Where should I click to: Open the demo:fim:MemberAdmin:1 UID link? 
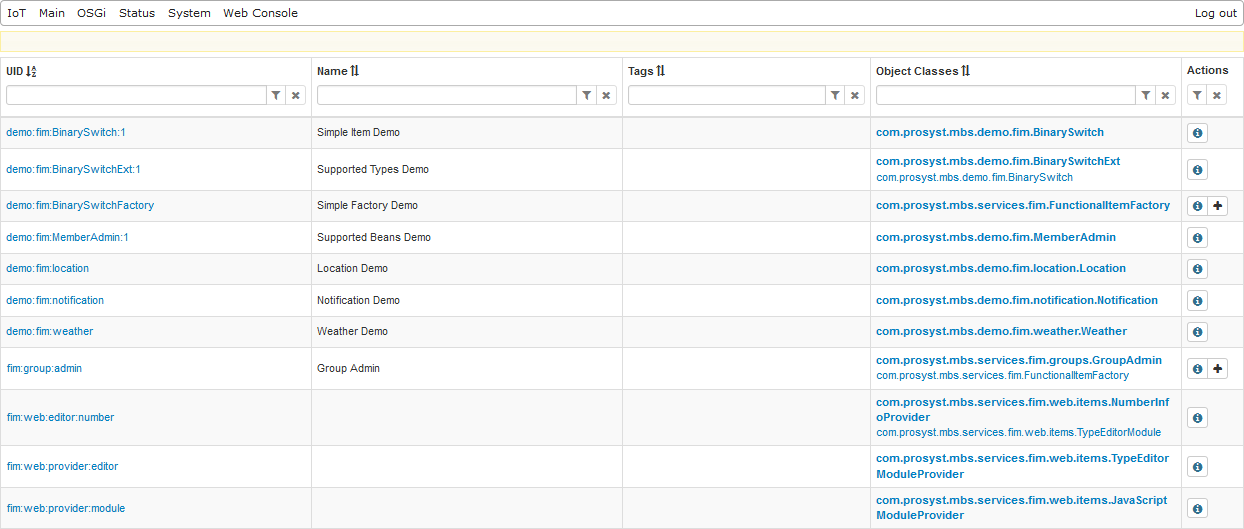coord(67,238)
